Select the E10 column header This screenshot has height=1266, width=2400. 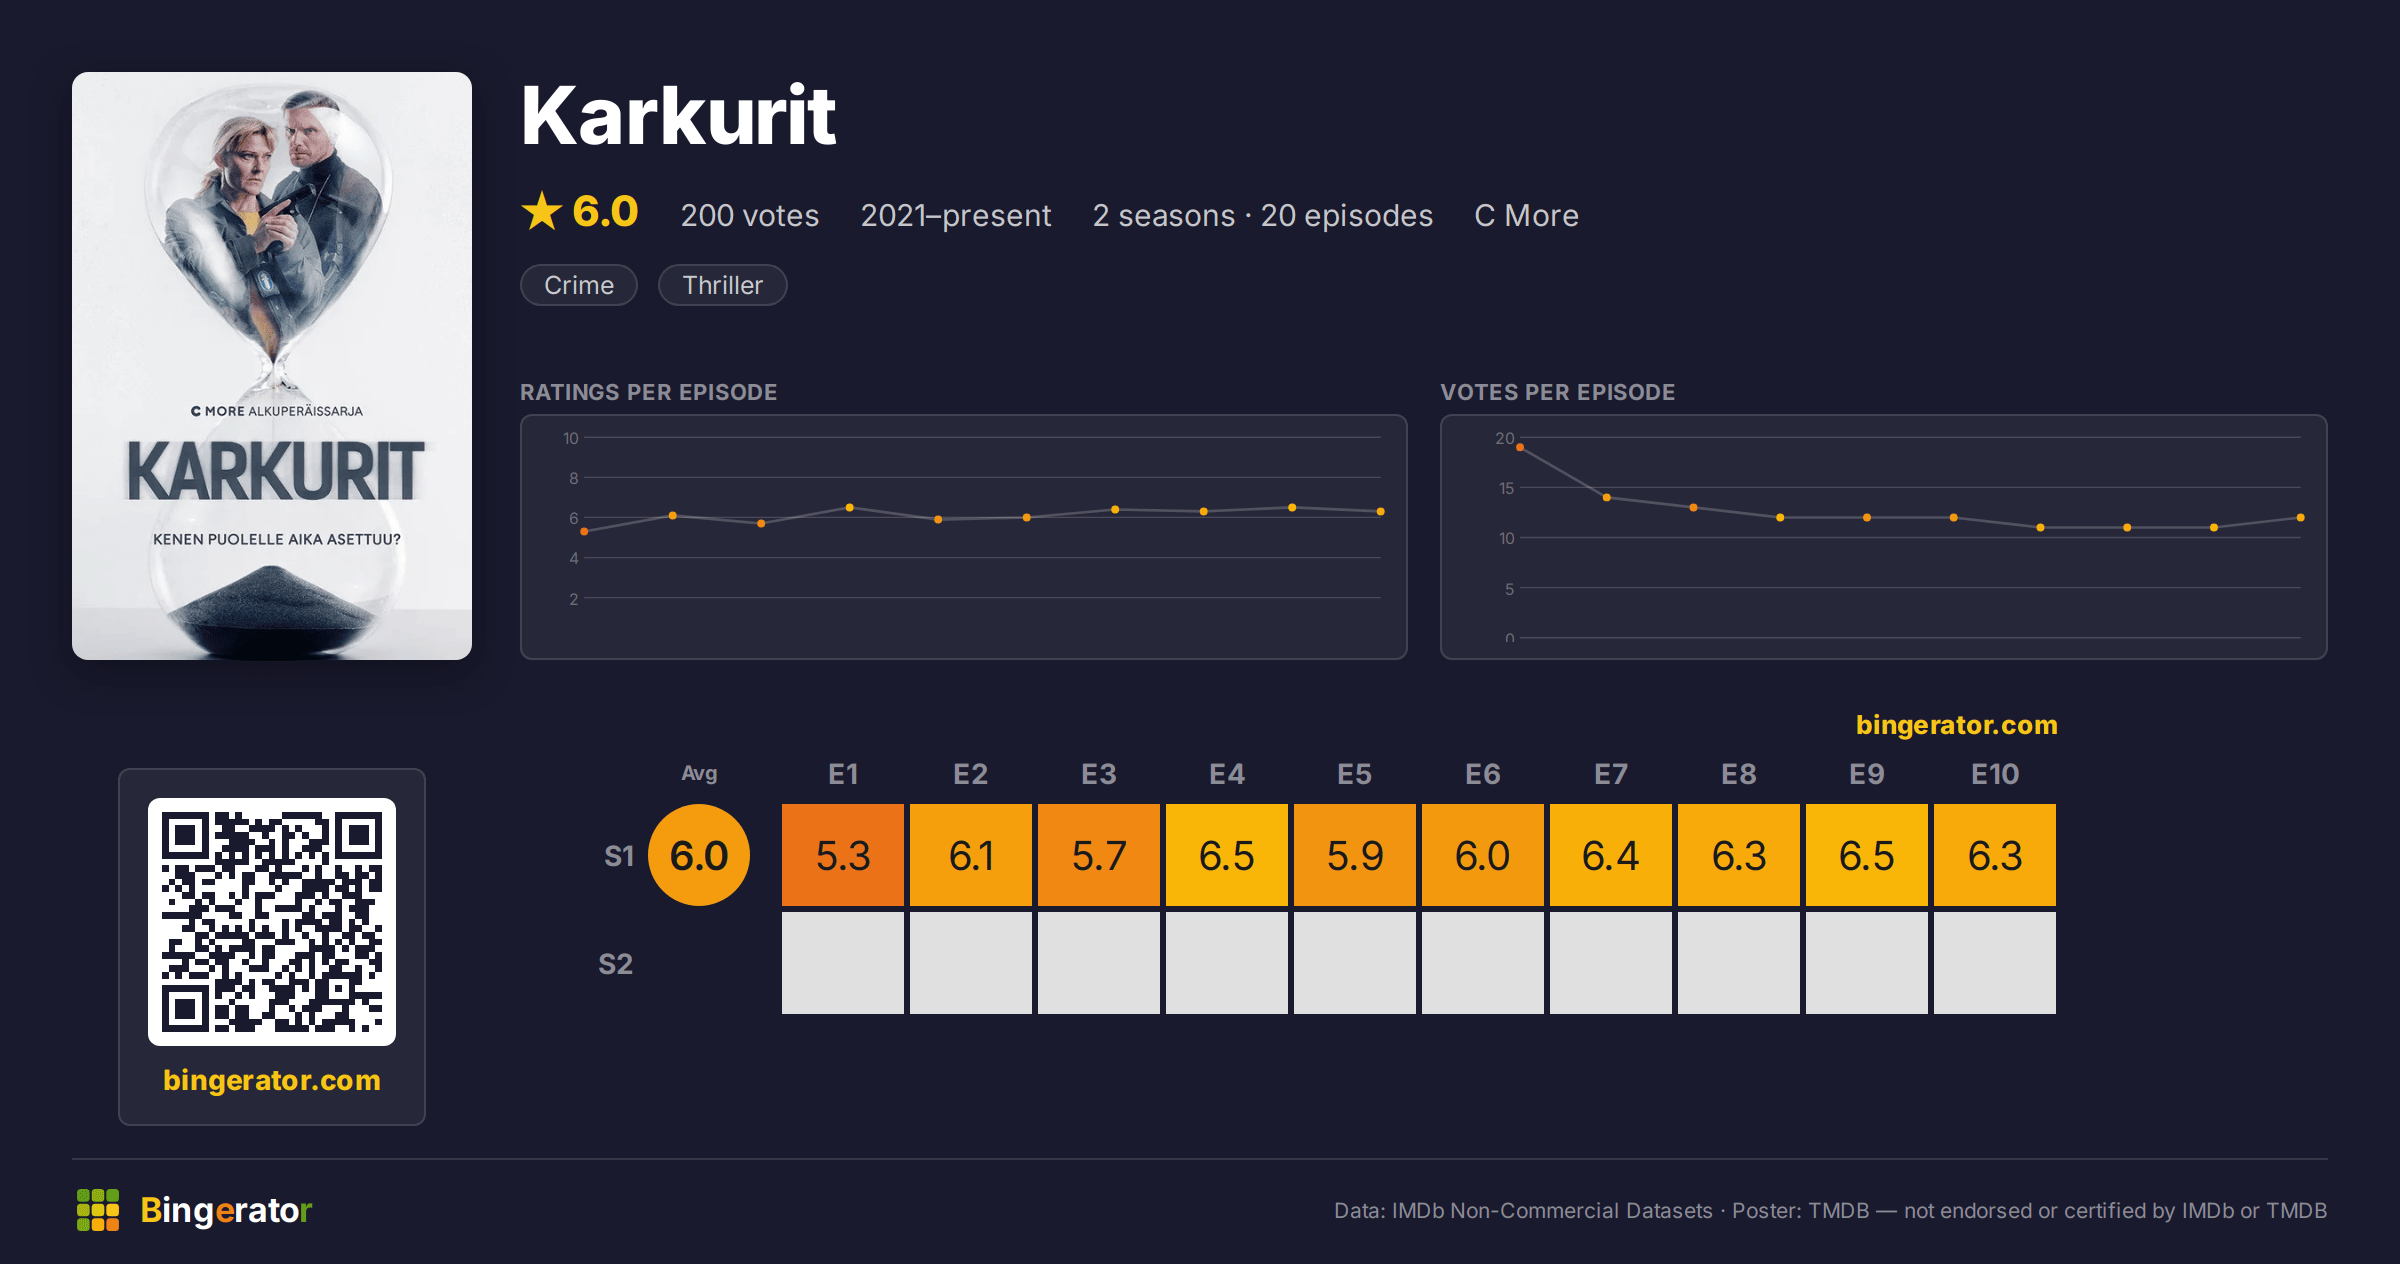point(1995,774)
